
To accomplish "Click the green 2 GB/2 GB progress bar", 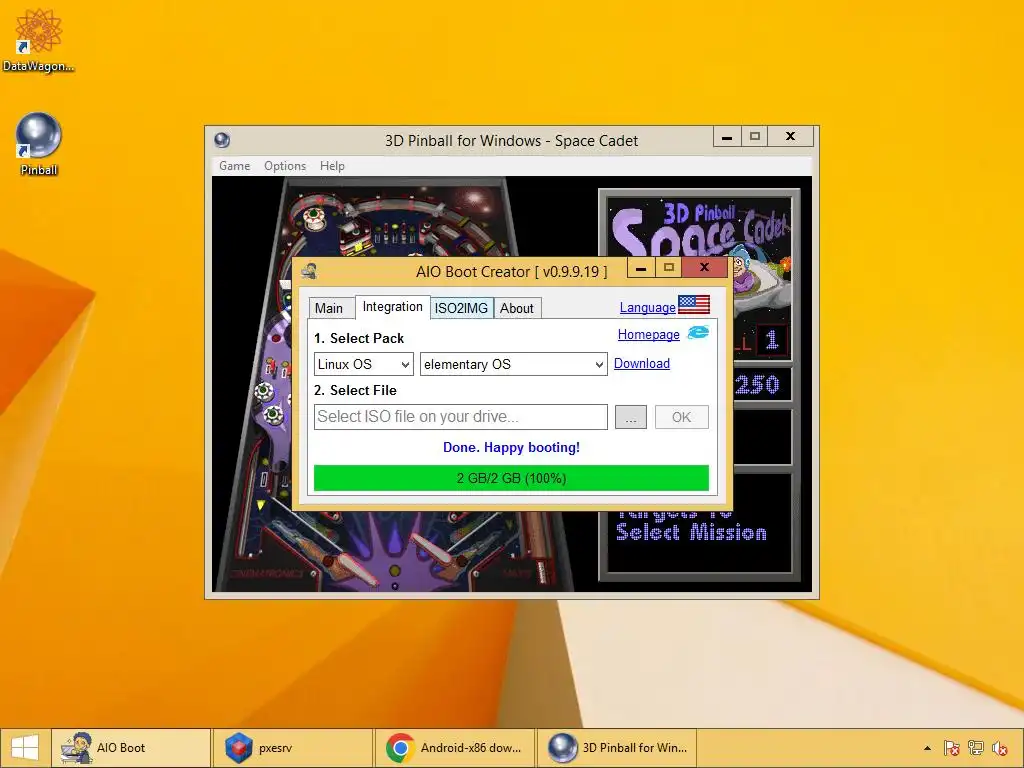I will click(x=511, y=478).
